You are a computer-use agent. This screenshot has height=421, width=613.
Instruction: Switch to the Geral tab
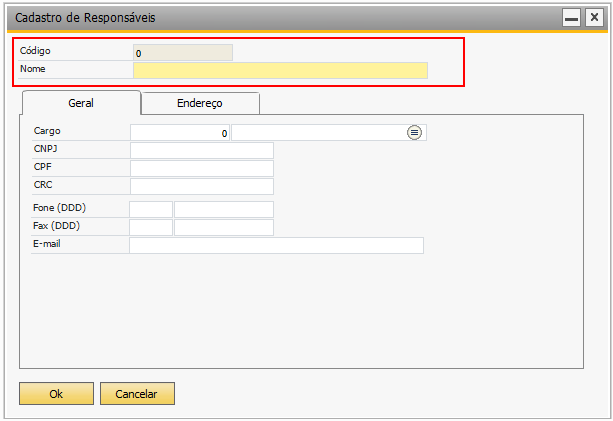tap(81, 103)
